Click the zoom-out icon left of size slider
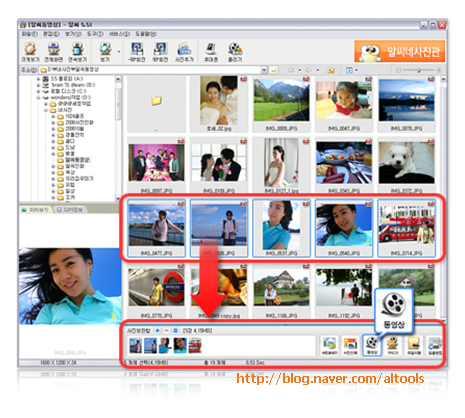Screen dimensions: 465x418 point(398,70)
